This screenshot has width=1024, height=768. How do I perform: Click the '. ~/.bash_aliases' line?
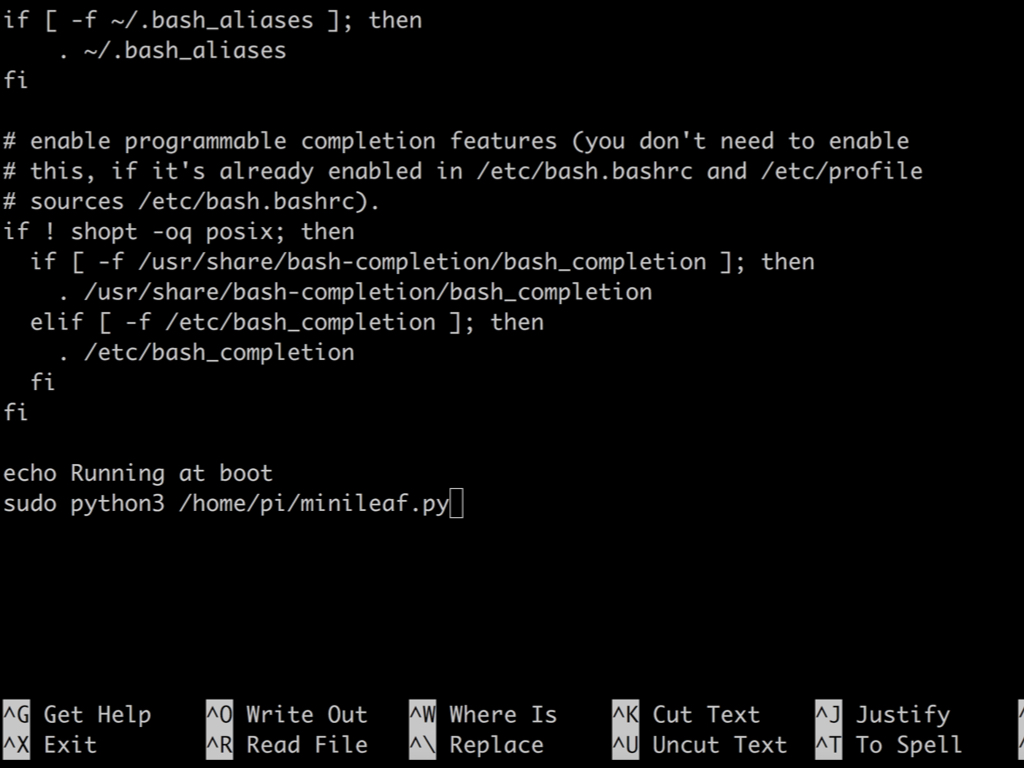[172, 50]
